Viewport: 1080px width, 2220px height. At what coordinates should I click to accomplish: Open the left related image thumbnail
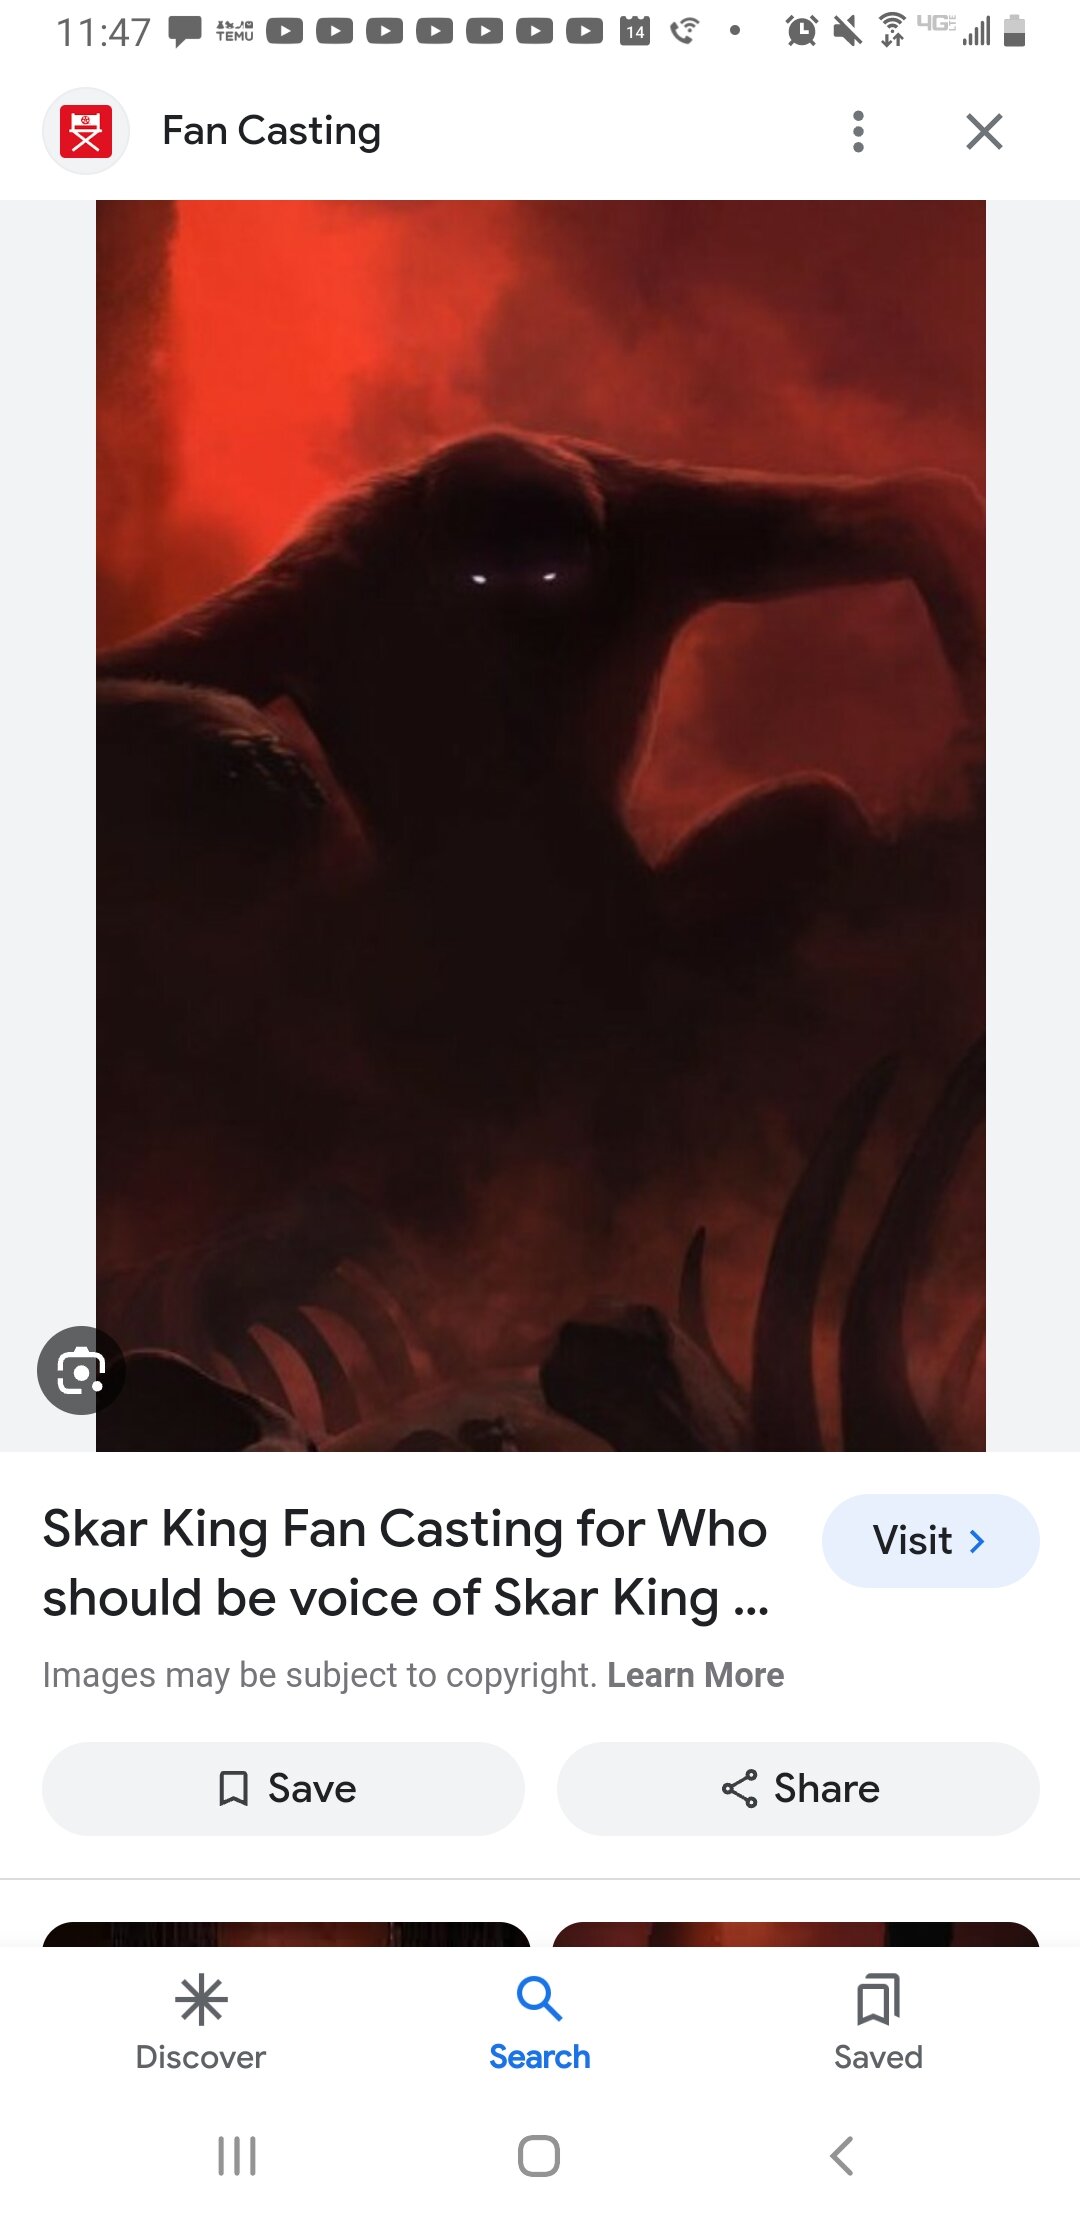(x=286, y=1934)
